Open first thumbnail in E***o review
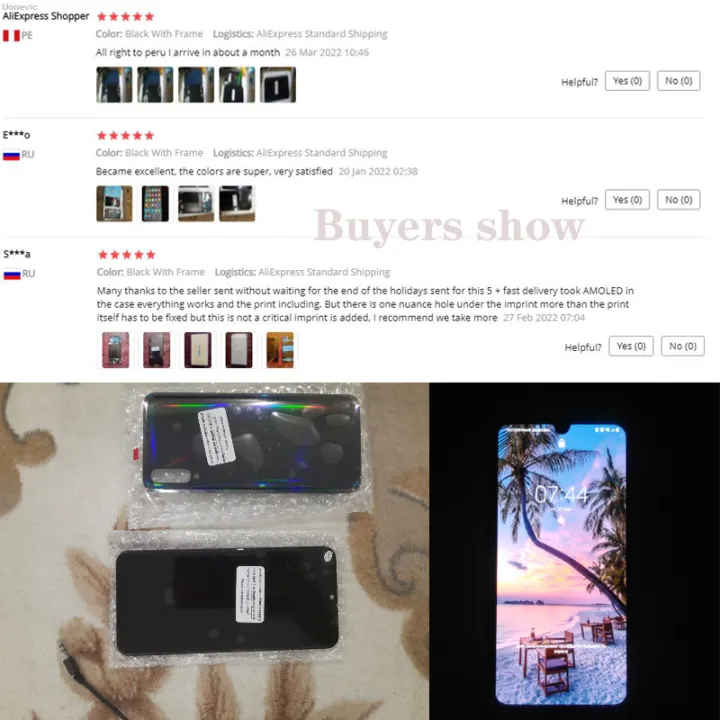Screen dimensions: 720x720 (x=114, y=203)
